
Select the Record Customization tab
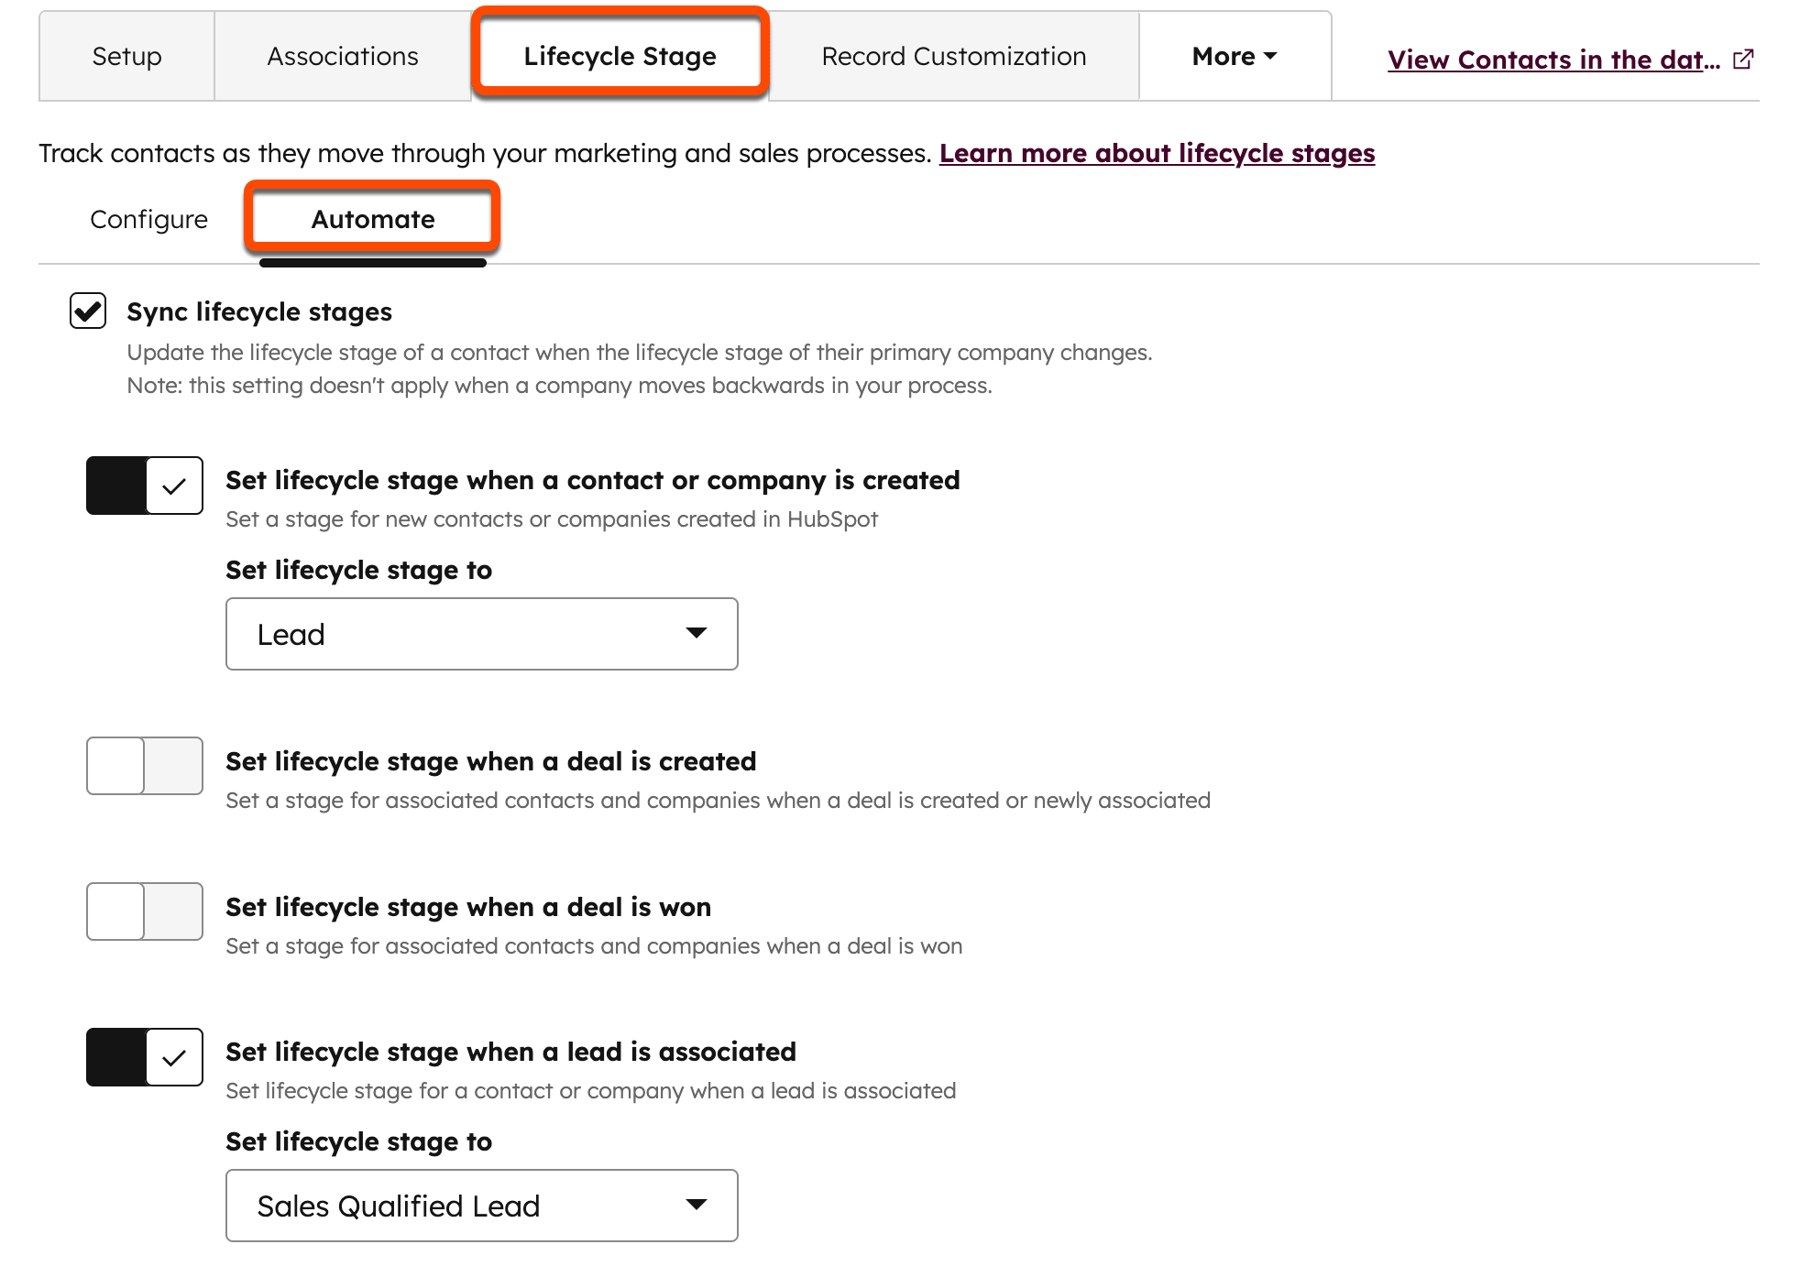(x=952, y=57)
